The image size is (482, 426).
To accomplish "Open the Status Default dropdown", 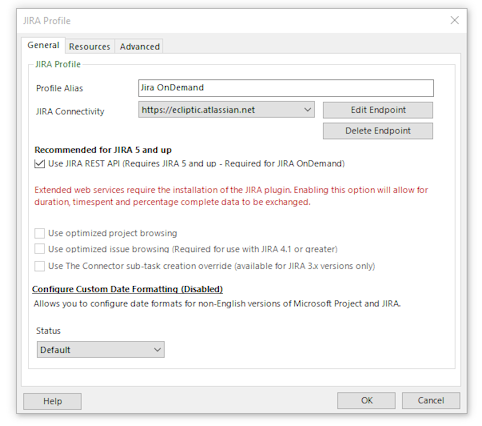I will click(101, 350).
